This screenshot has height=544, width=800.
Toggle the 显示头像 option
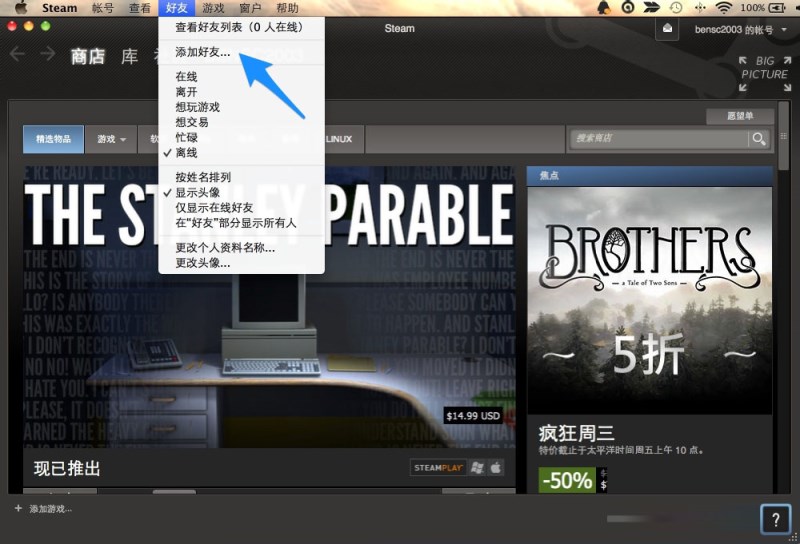(x=203, y=193)
